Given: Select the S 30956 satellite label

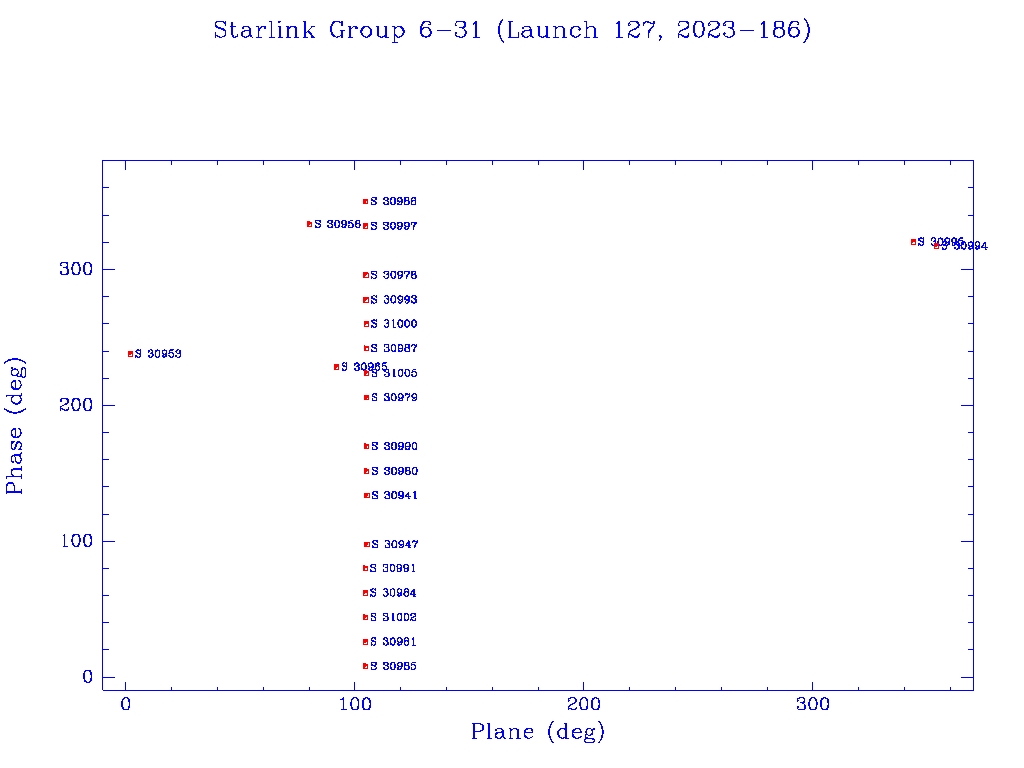Looking at the screenshot, I should [337, 224].
